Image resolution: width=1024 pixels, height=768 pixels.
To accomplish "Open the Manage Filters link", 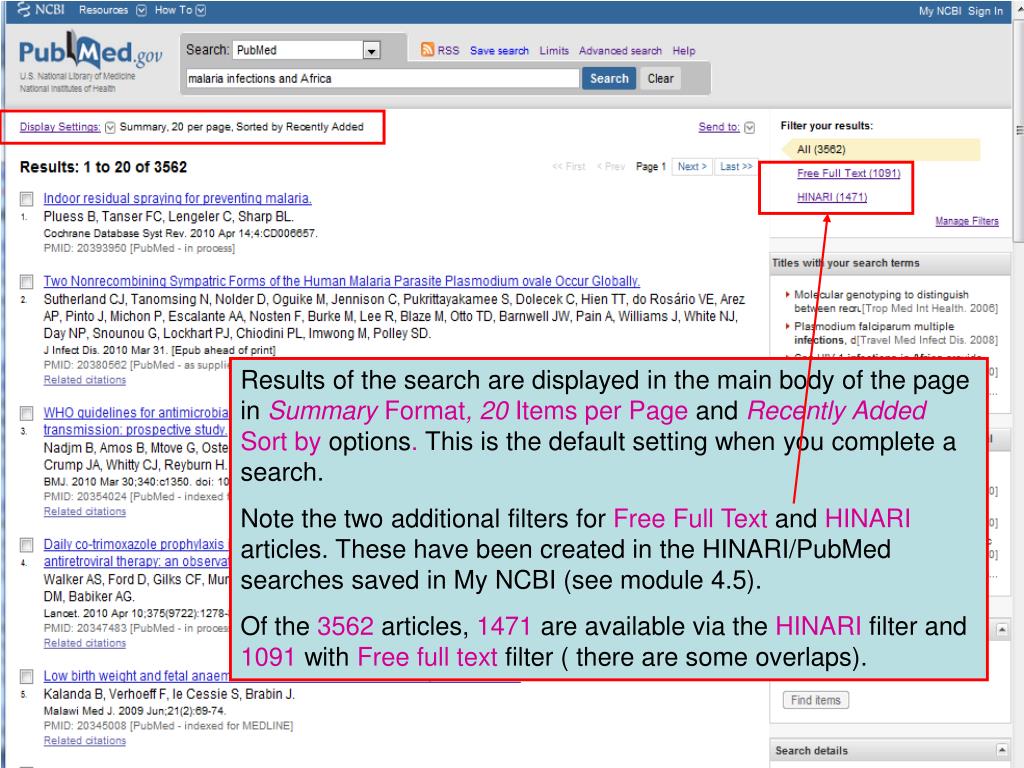I will [967, 221].
